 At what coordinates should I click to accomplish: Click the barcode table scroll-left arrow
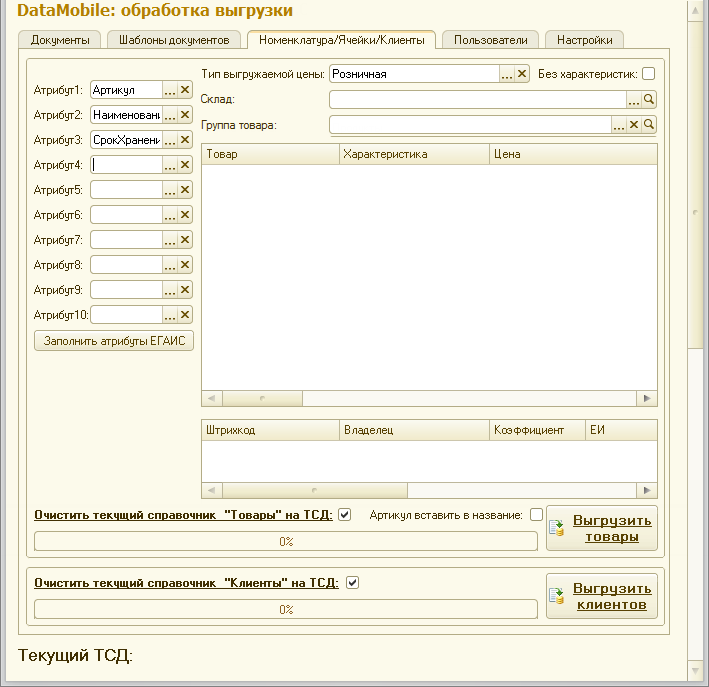212,490
